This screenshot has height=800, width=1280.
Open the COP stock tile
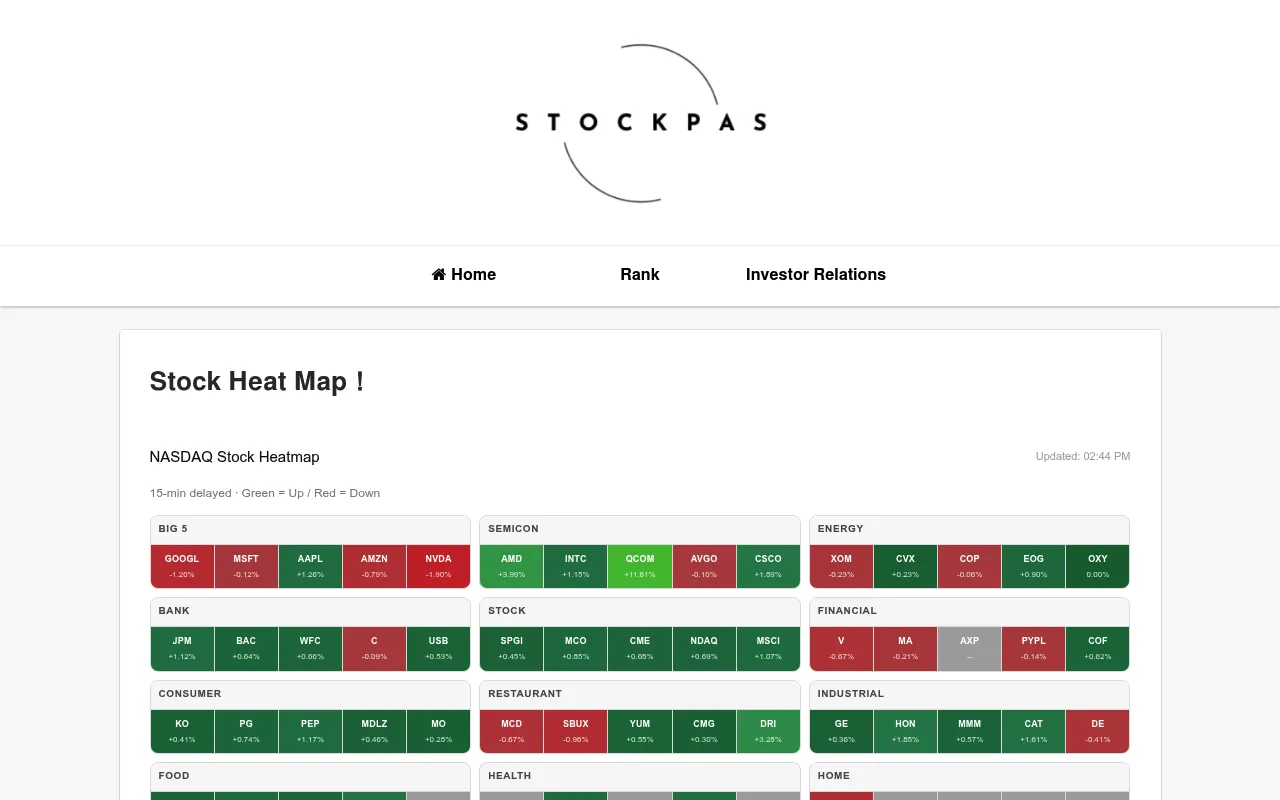click(x=969, y=566)
